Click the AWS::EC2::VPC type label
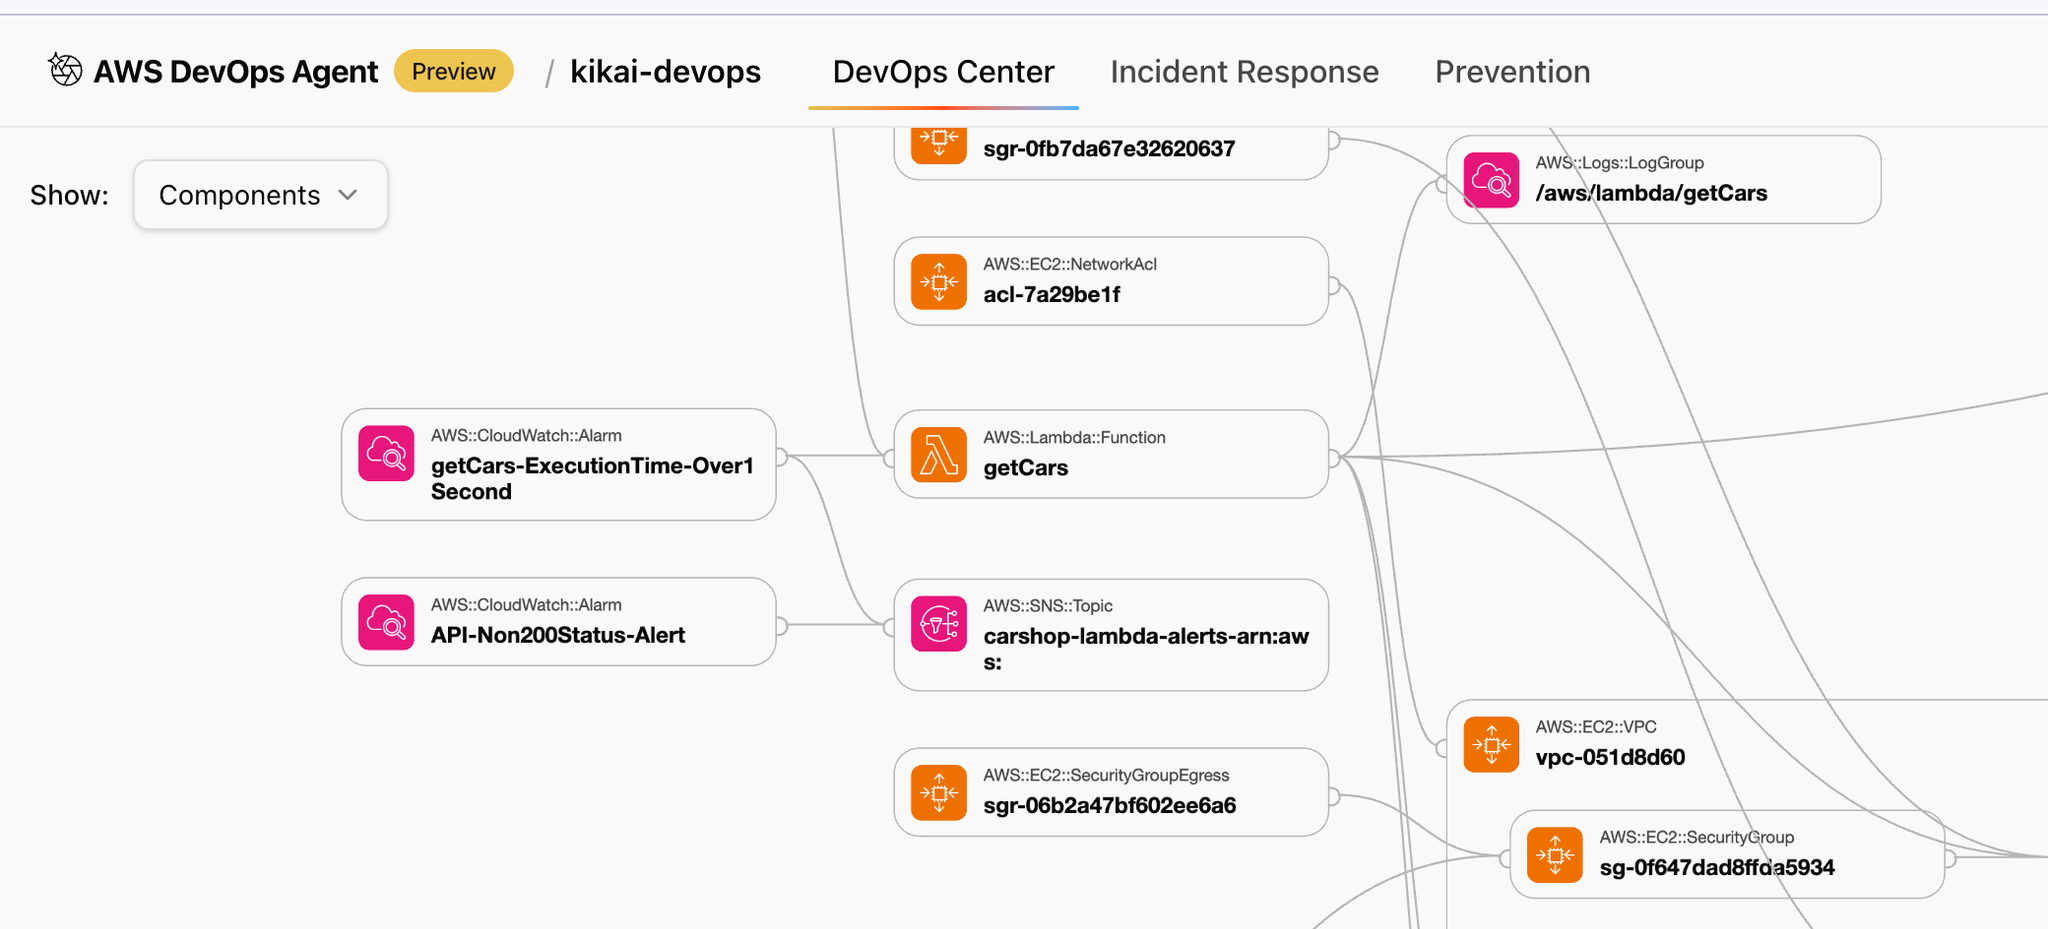The image size is (2048, 929). (1596, 727)
